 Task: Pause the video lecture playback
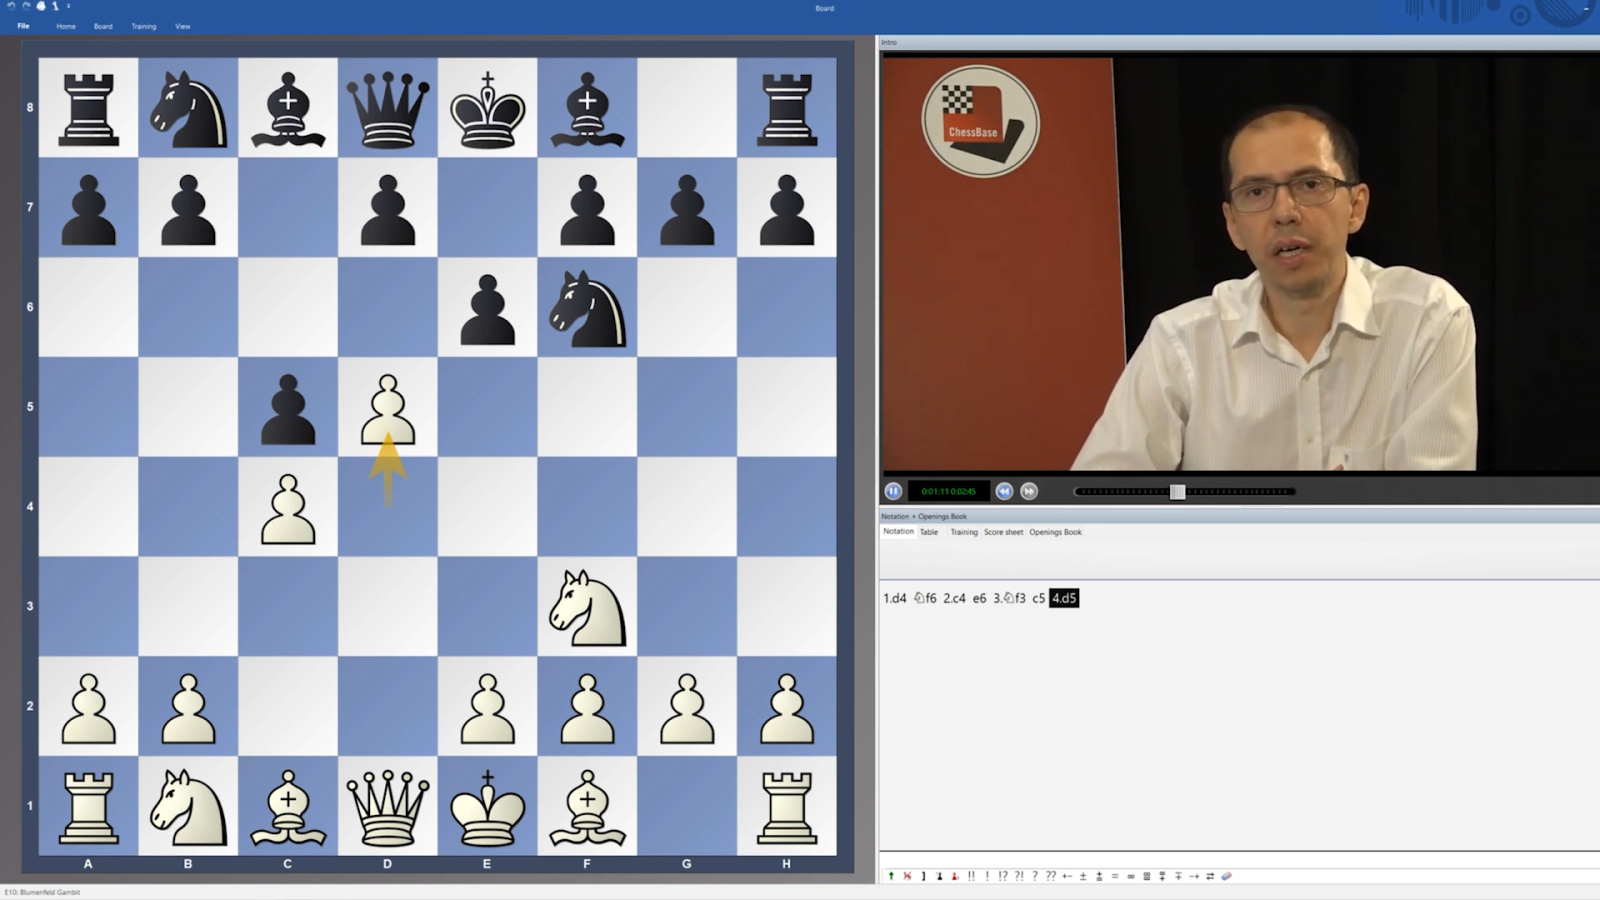coord(893,491)
